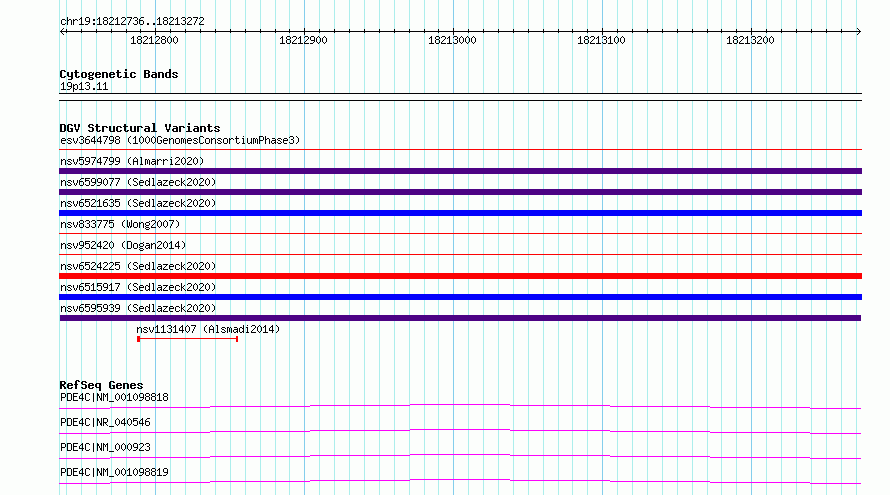Select the Cytogenetic Bands track title
This screenshot has height=495, width=890.
119,74
